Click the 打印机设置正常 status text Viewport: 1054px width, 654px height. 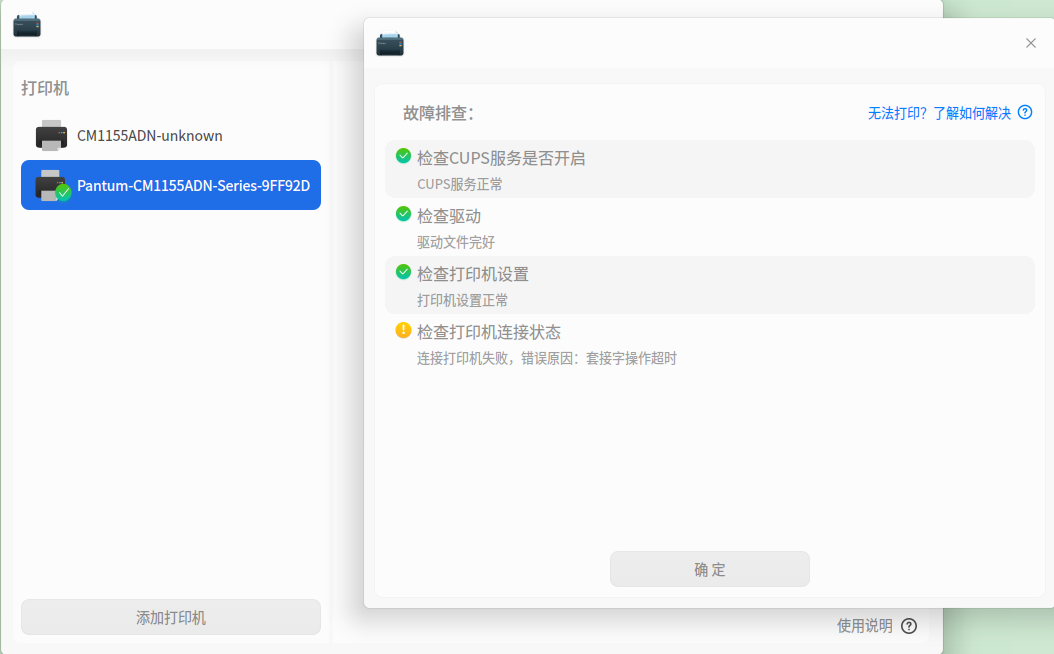tap(462, 300)
